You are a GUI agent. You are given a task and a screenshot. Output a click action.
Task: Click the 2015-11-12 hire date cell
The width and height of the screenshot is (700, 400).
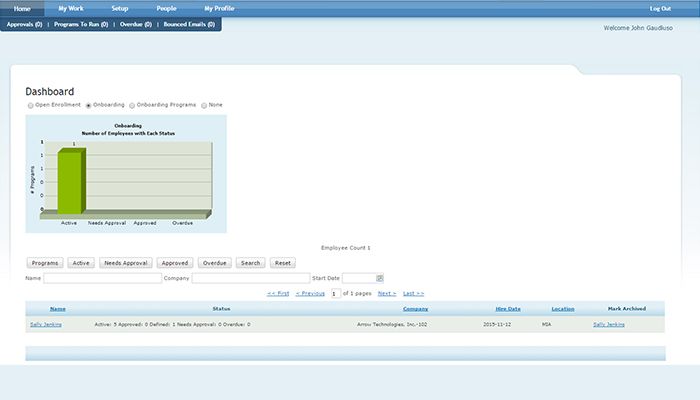[x=497, y=325]
